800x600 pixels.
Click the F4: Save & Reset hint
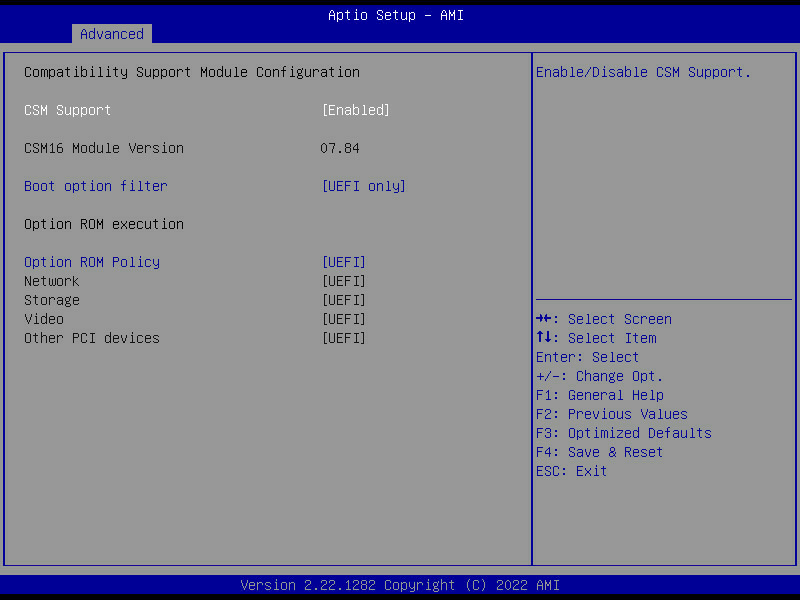[599, 452]
